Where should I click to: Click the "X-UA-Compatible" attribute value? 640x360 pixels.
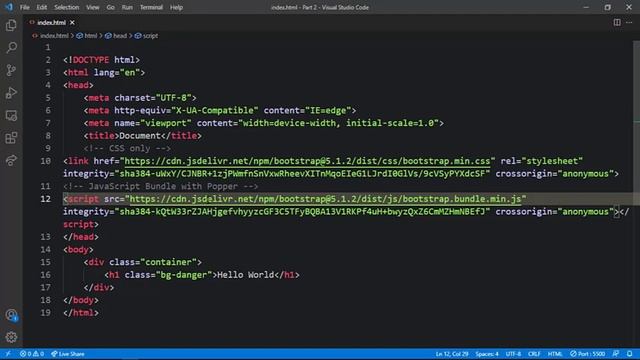(x=215, y=111)
